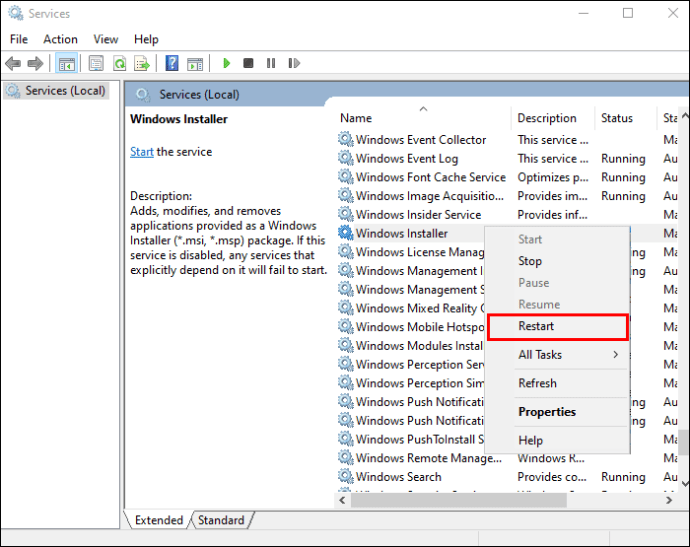Click the Export List toolbar icon
Image resolution: width=690 pixels, height=547 pixels.
pos(142,63)
